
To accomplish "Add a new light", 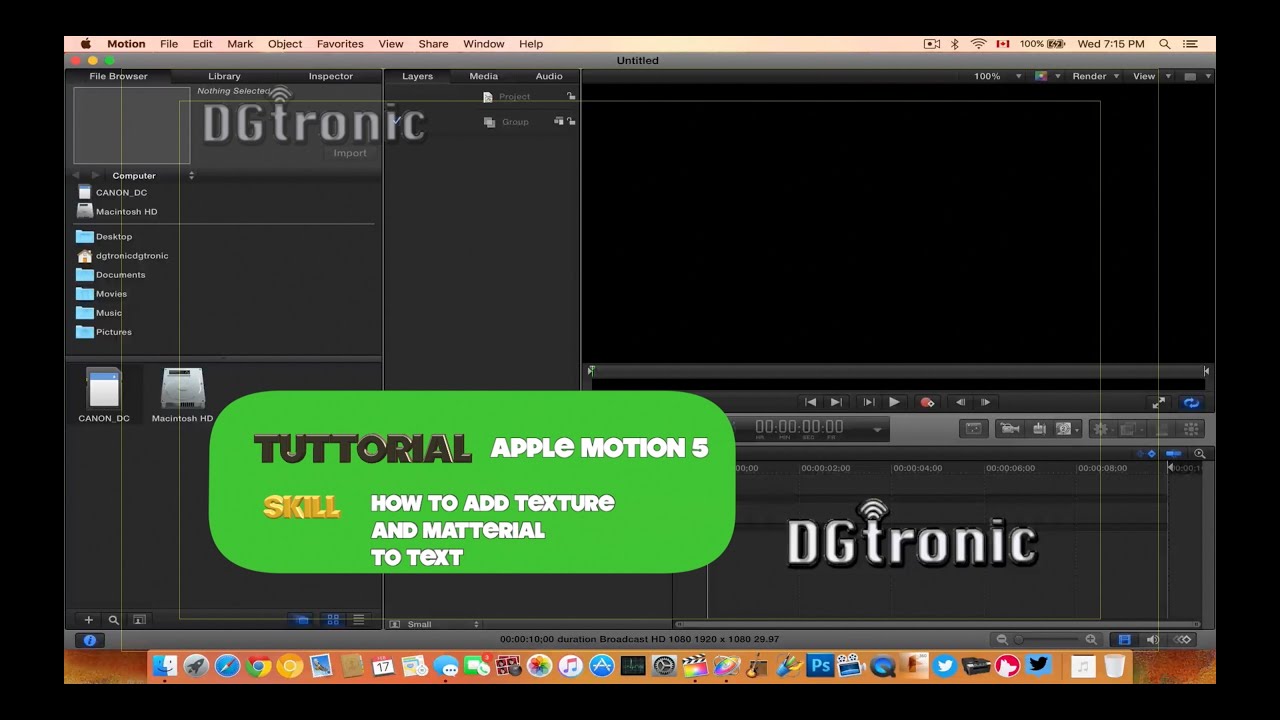I will point(1039,428).
